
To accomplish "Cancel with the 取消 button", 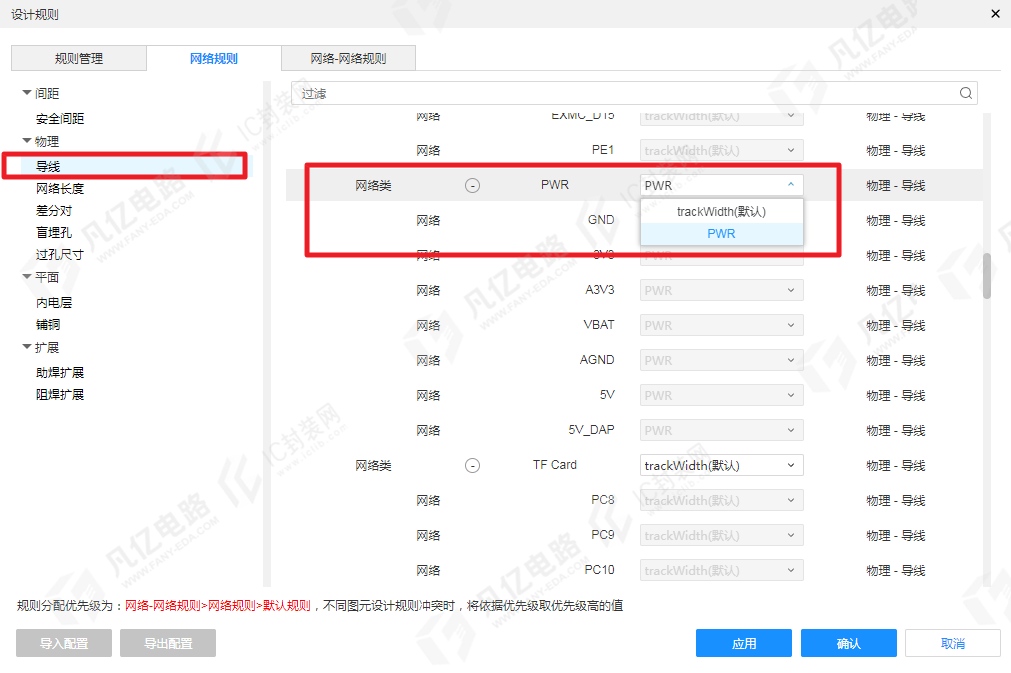I will point(953,643).
